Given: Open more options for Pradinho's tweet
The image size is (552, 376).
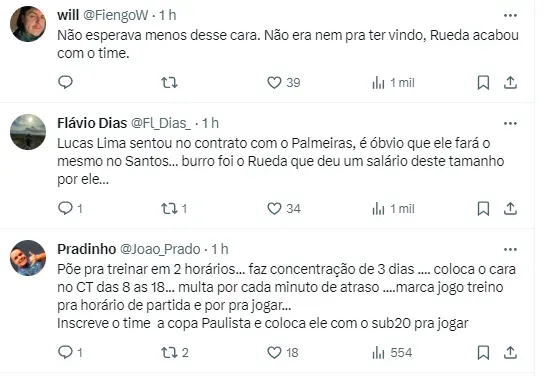Looking at the screenshot, I should point(510,250).
